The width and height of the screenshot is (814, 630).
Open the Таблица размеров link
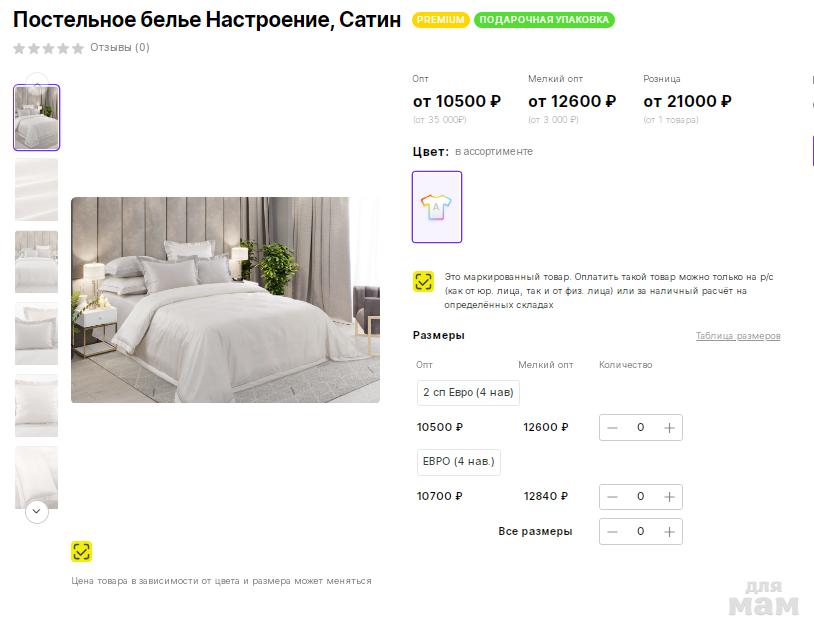pyautogui.click(x=738, y=336)
